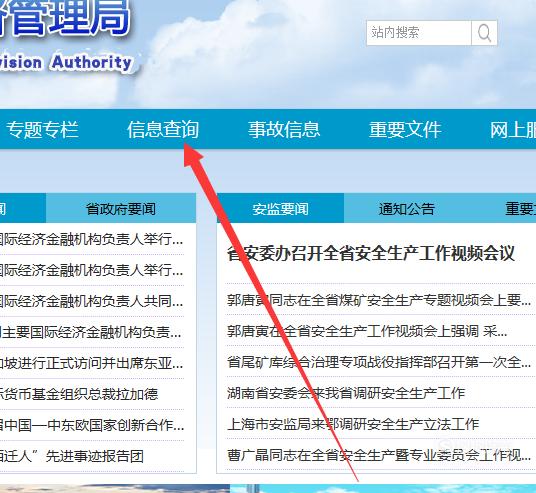Viewport: 536px width, 493px height.
Task: Open left news item 中国—中东欧国家创新合作...
Action: [92, 425]
